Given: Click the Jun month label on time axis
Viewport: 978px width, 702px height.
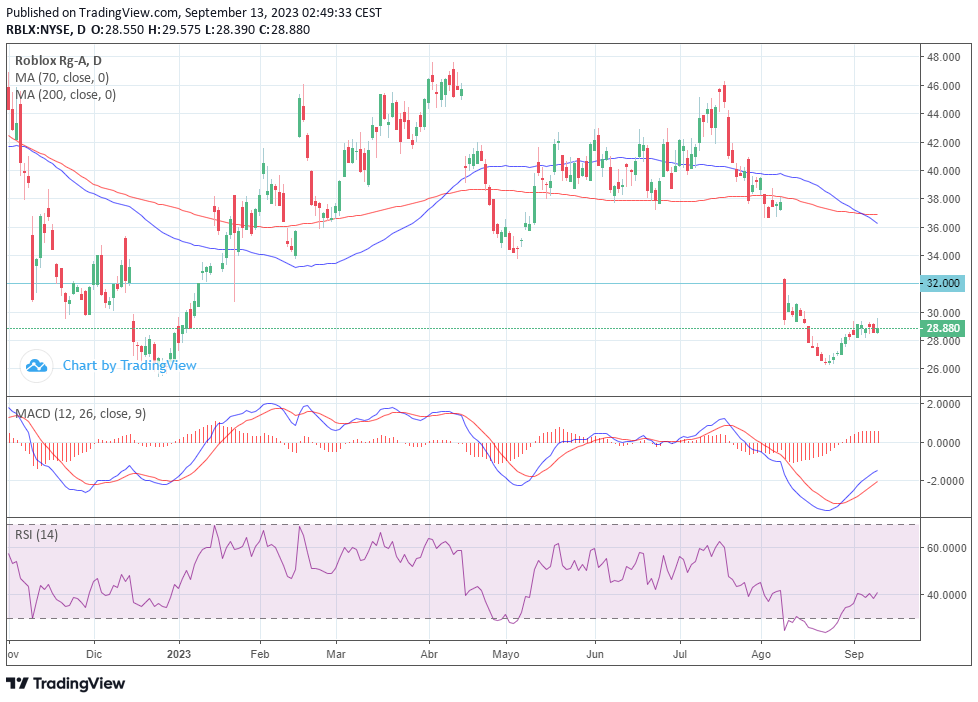Looking at the screenshot, I should pyautogui.click(x=595, y=654).
